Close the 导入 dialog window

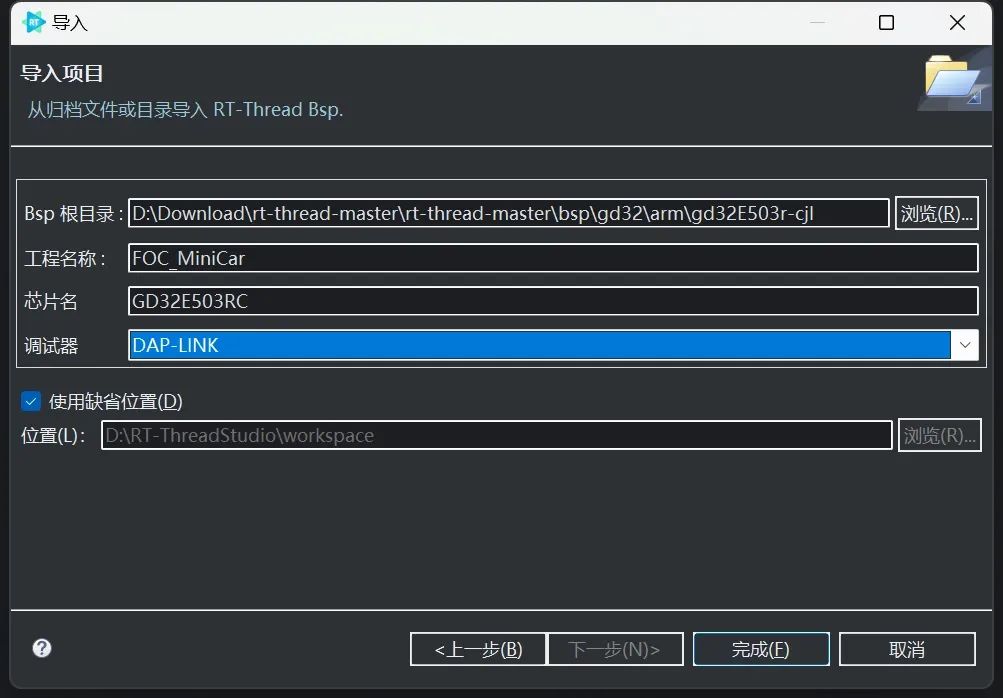(x=958, y=23)
